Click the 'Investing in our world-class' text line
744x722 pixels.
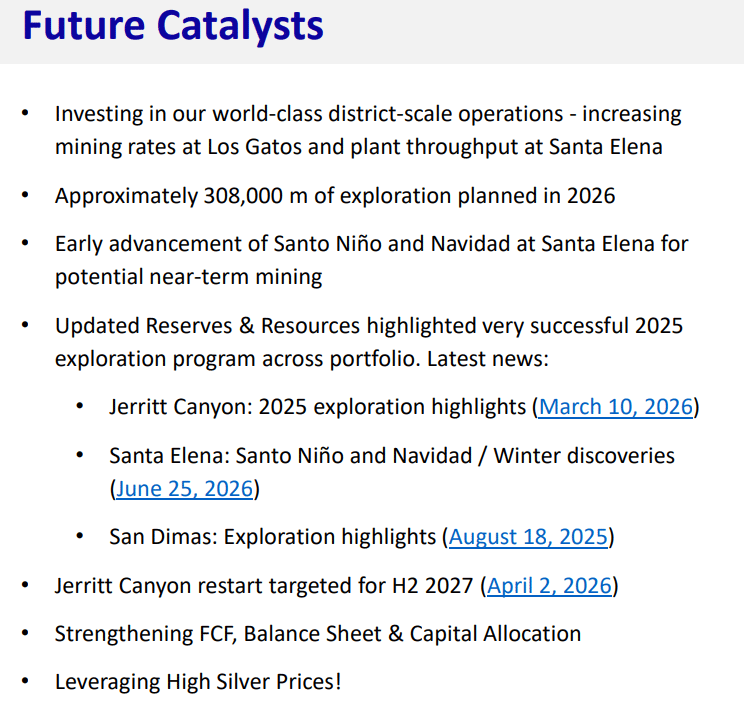pos(368,114)
